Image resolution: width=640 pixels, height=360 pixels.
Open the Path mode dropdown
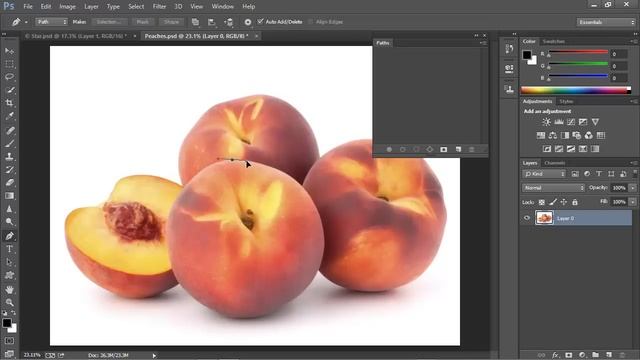51,22
